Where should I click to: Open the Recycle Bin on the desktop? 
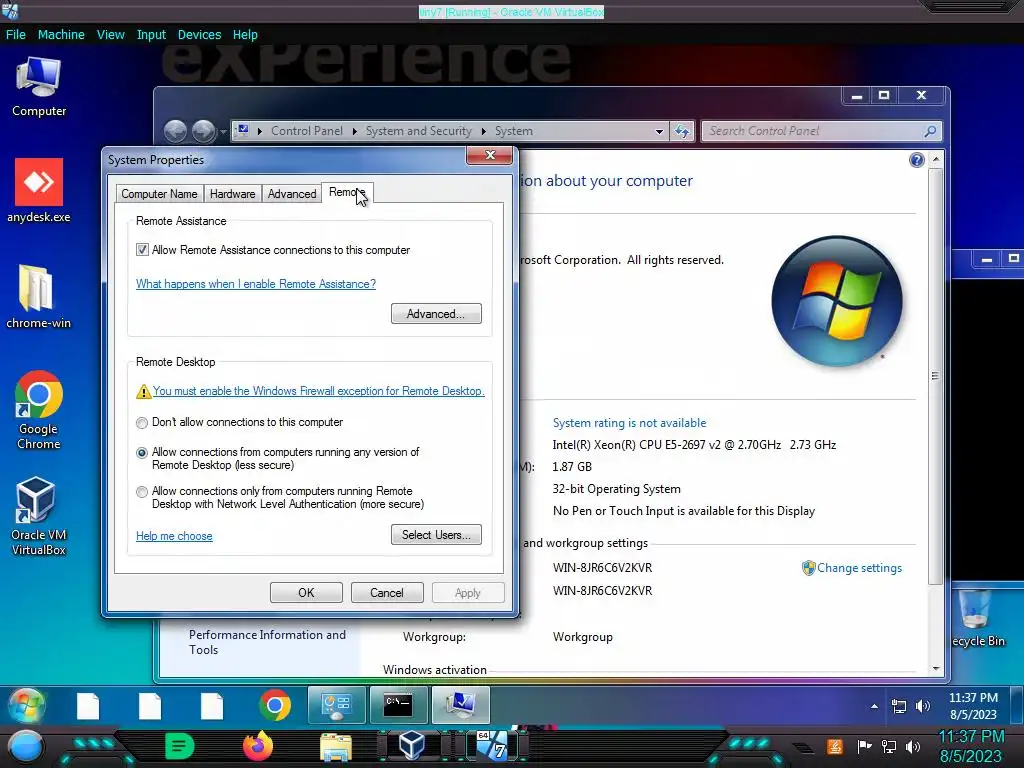tap(978, 617)
